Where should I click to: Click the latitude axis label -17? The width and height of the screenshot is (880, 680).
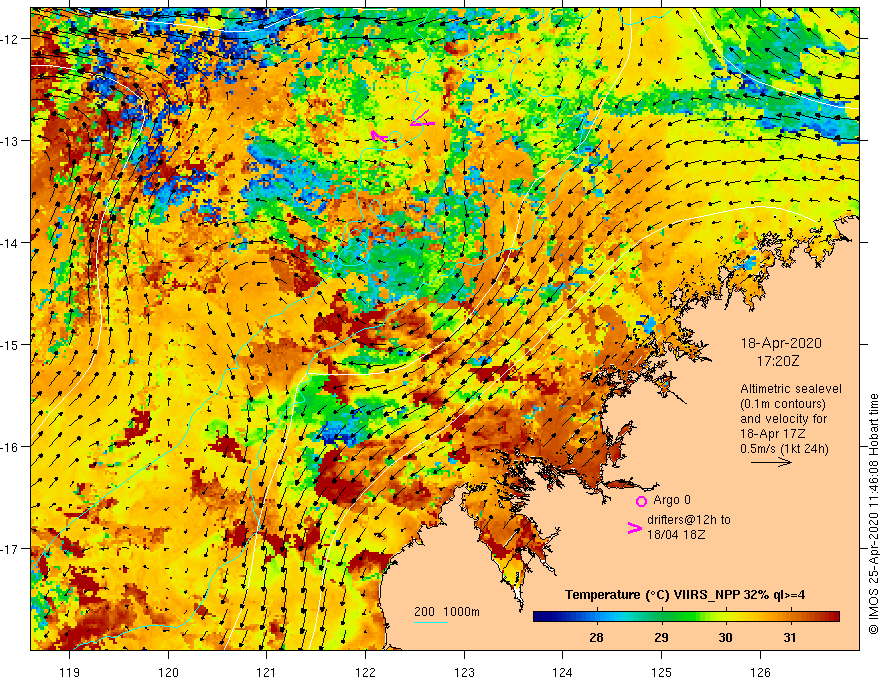pyautogui.click(x=10, y=549)
